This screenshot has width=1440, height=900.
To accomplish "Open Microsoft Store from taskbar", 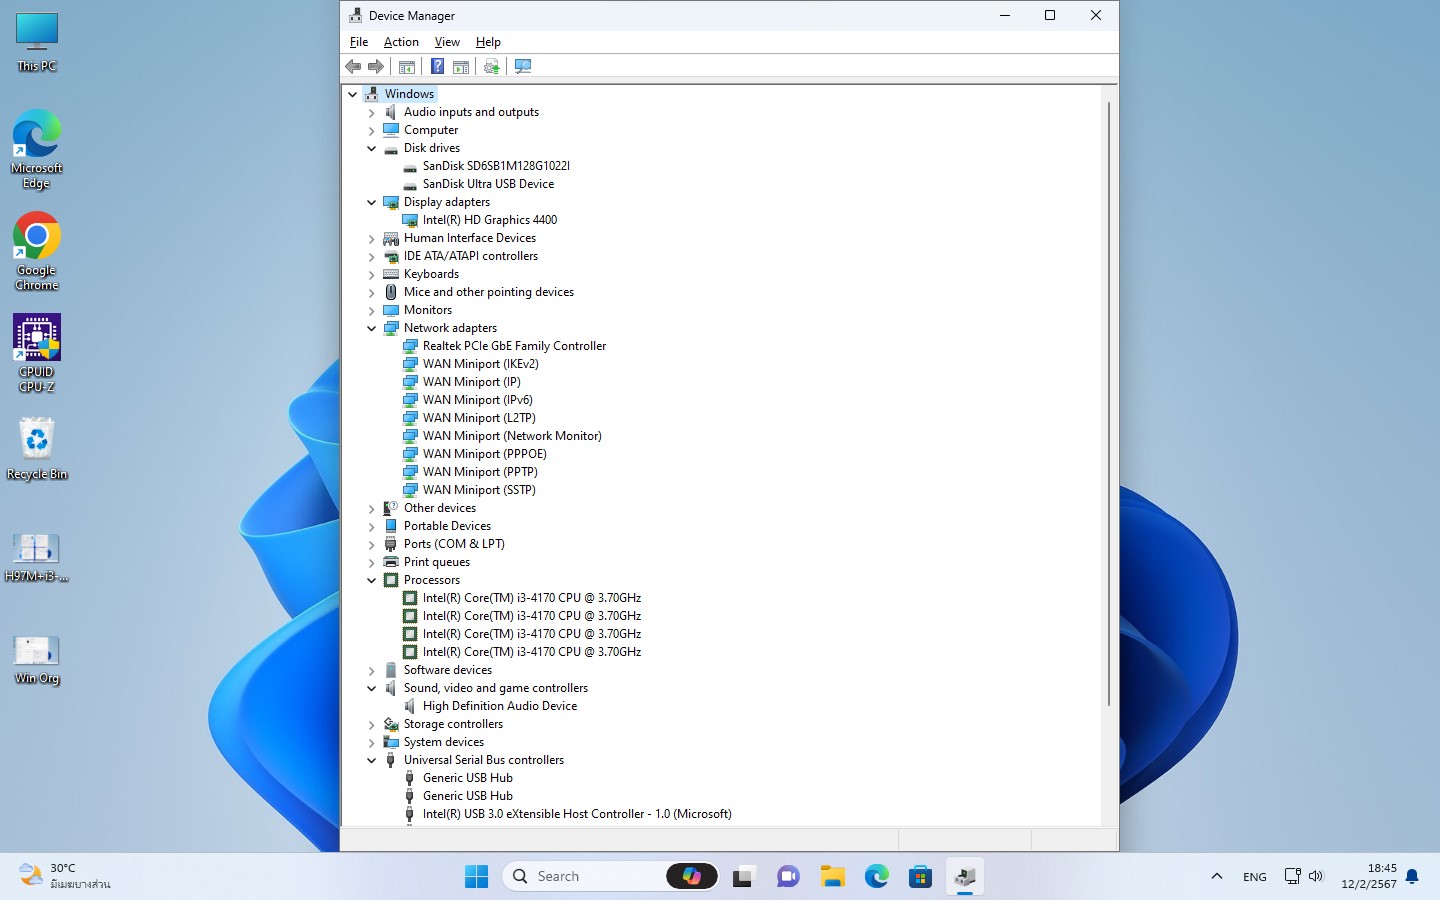I will [921, 877].
